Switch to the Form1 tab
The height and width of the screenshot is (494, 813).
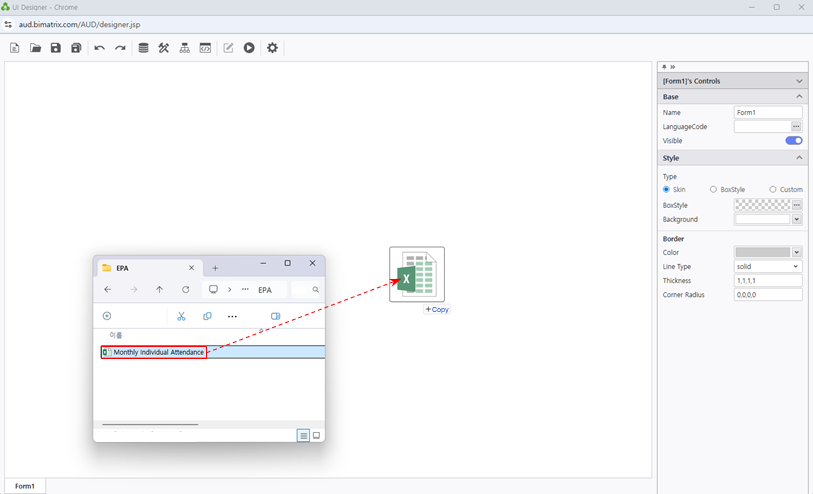click(25, 486)
